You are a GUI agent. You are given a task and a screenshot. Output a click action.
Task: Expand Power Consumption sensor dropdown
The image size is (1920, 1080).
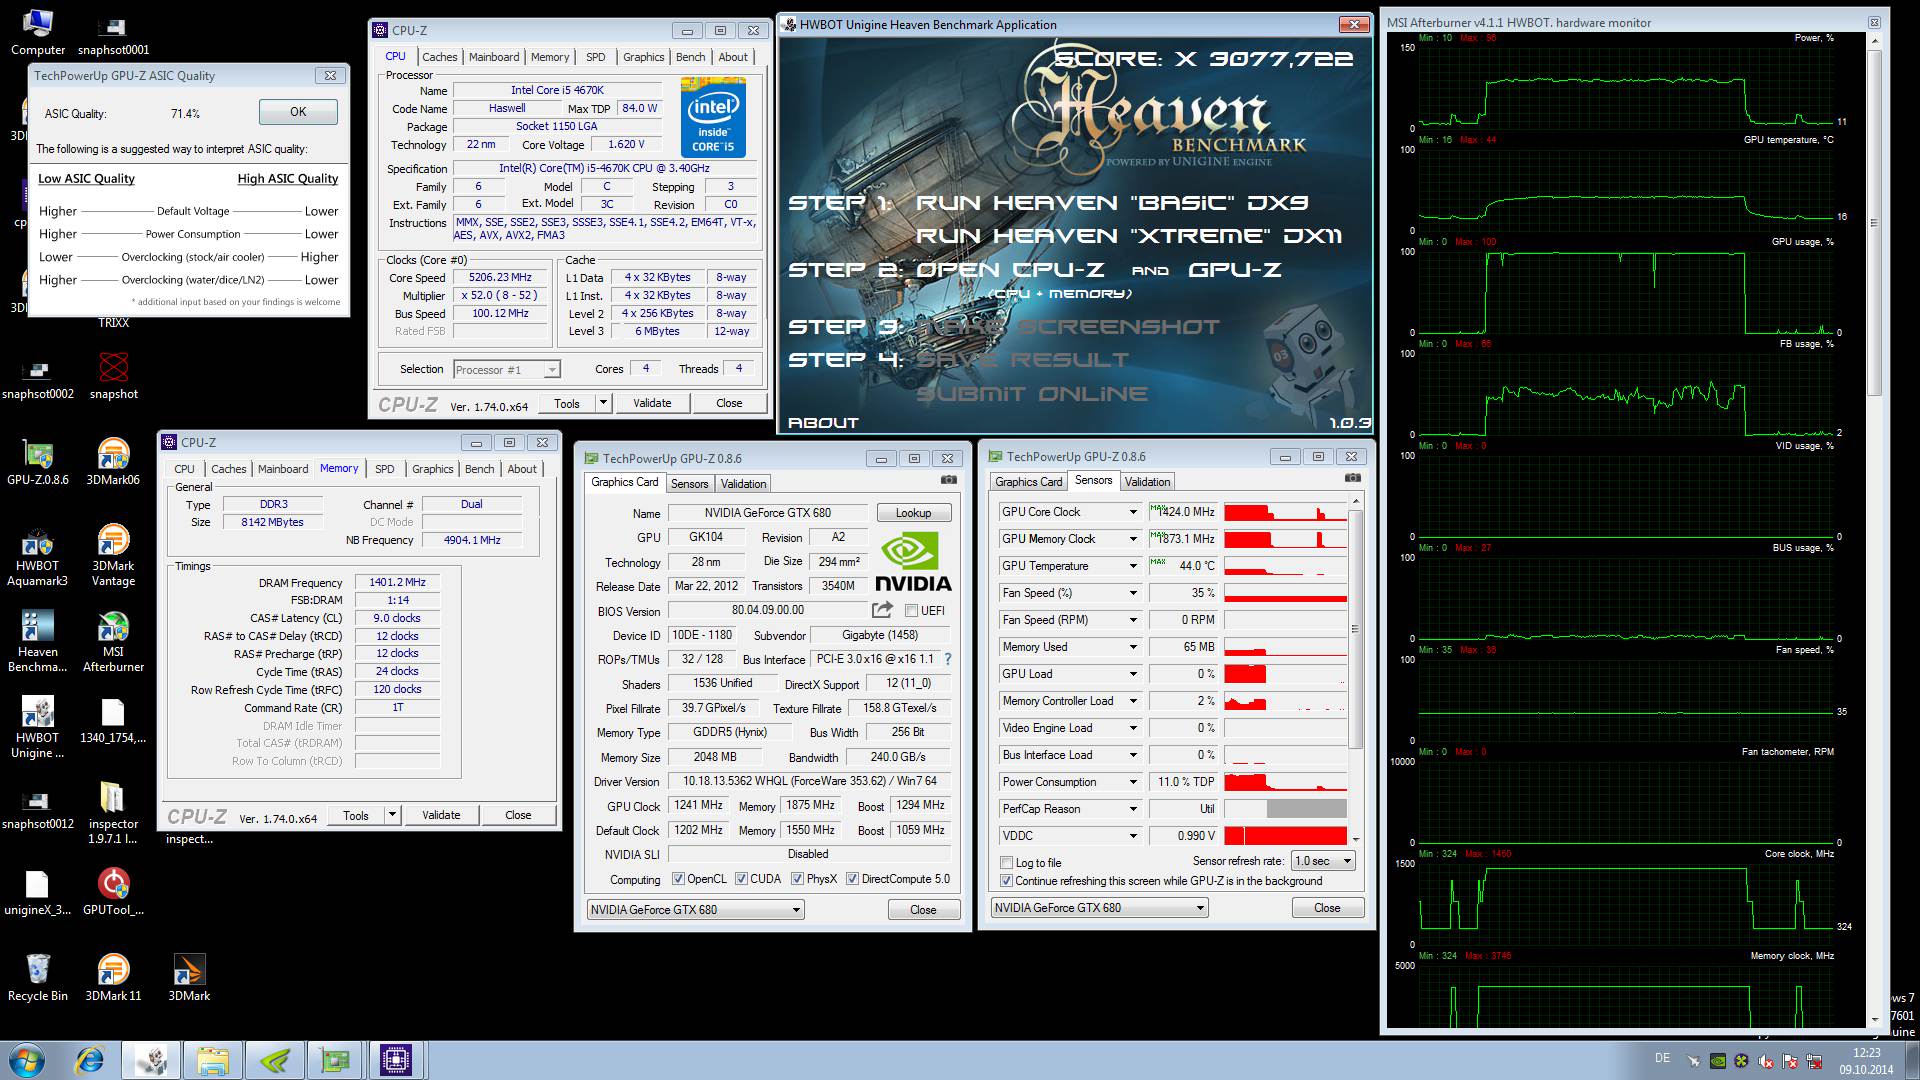point(1133,782)
